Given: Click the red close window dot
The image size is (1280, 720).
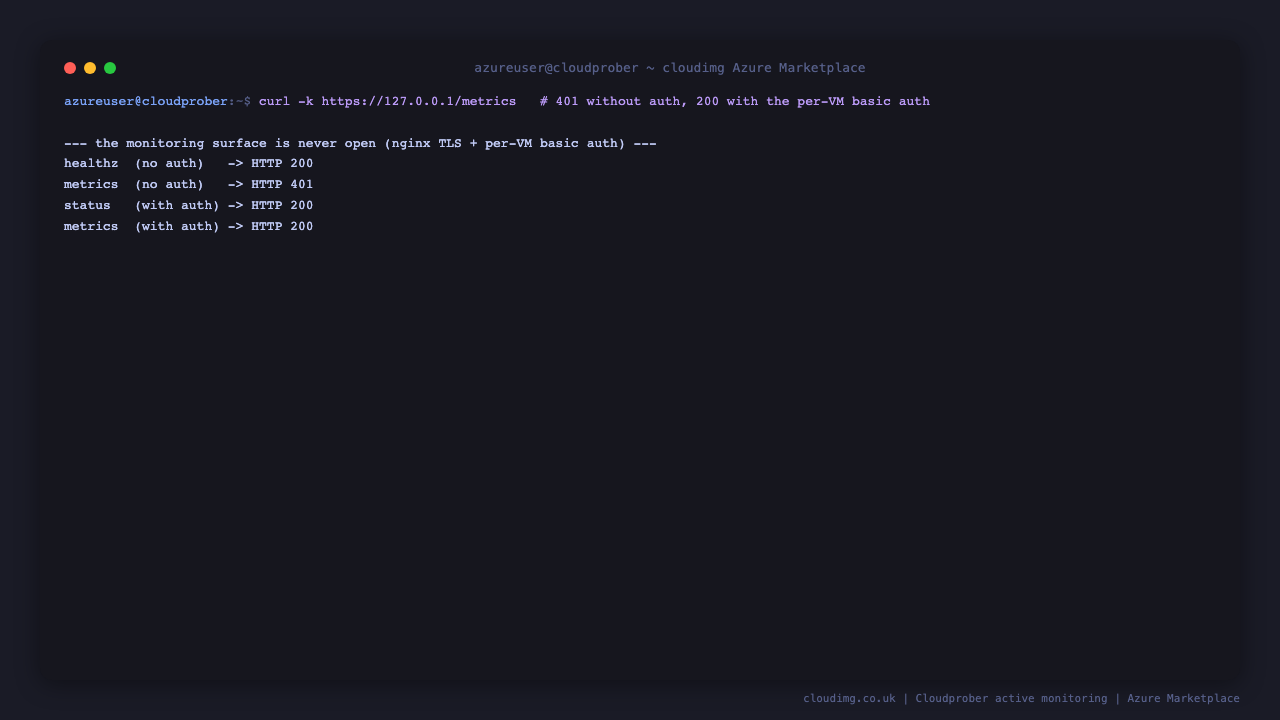Looking at the screenshot, I should coord(70,68).
